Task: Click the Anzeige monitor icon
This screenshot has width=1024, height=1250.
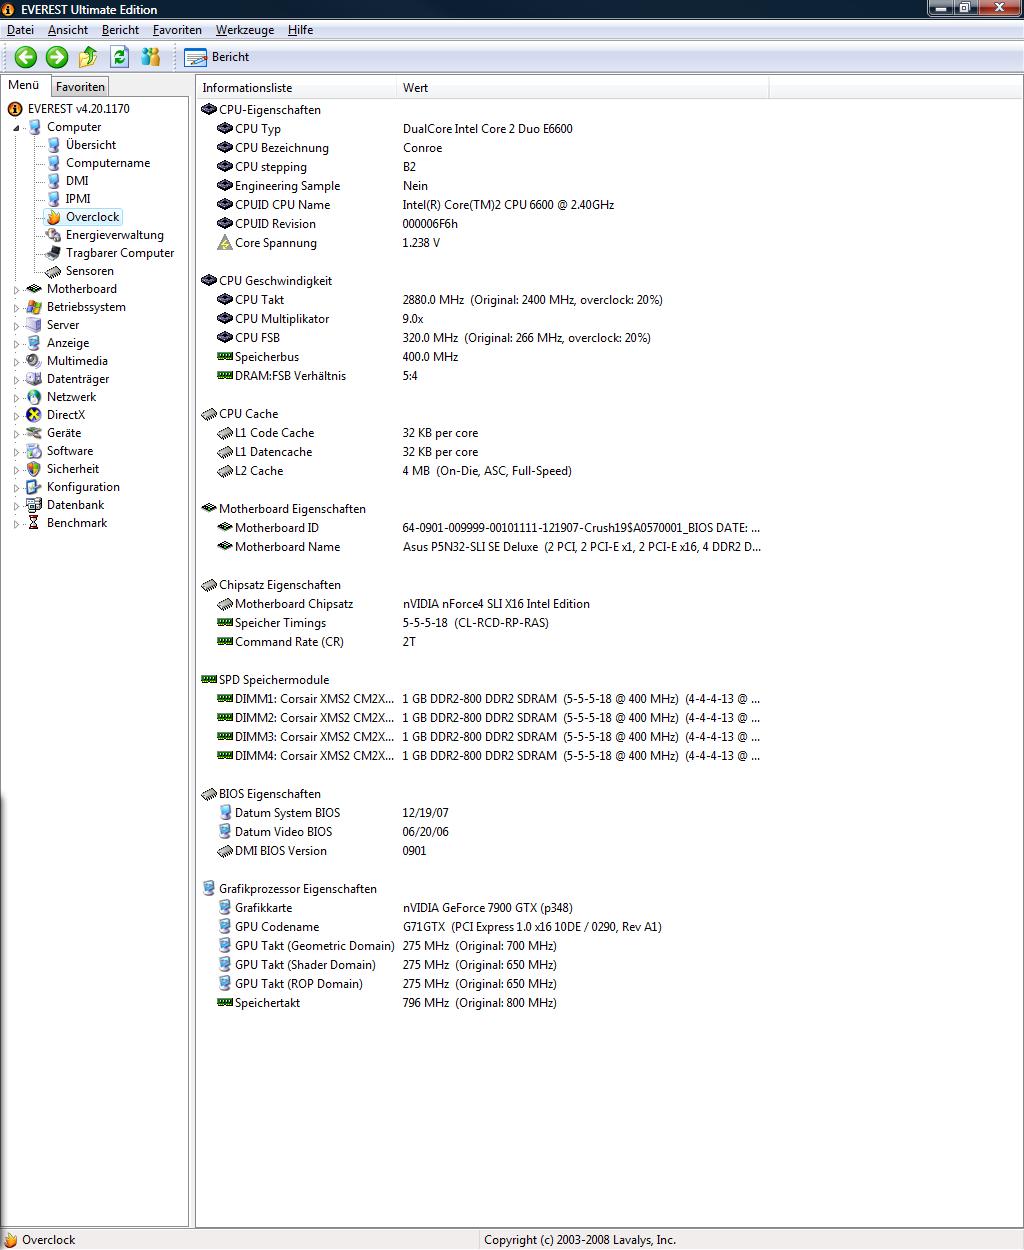Action: coord(35,343)
